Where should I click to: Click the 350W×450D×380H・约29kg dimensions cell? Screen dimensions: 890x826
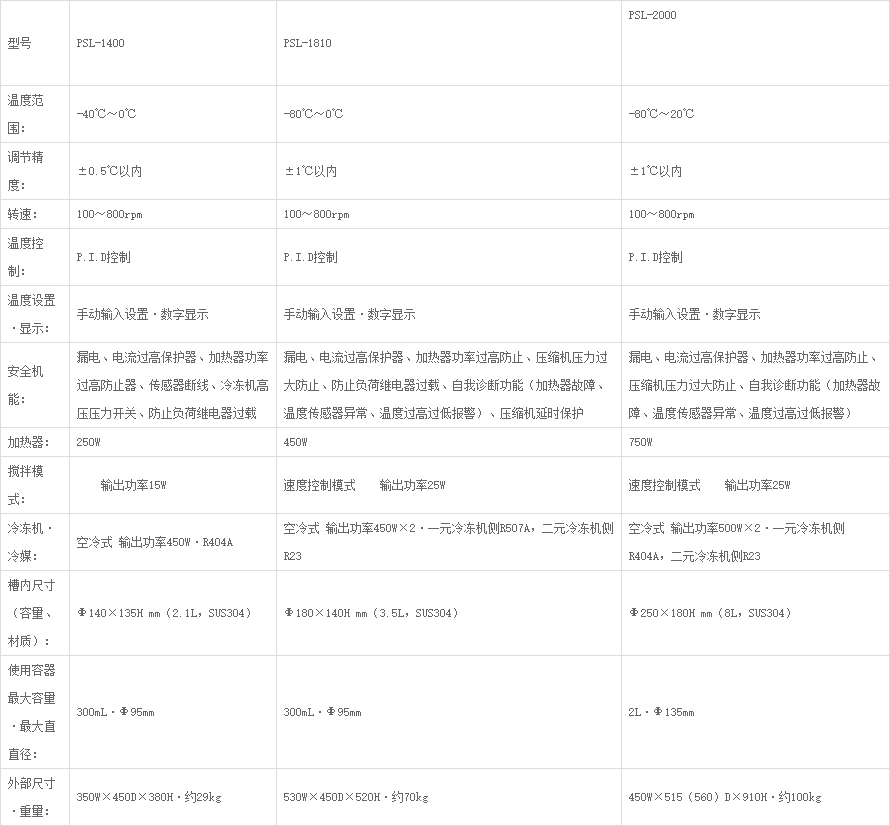149,797
